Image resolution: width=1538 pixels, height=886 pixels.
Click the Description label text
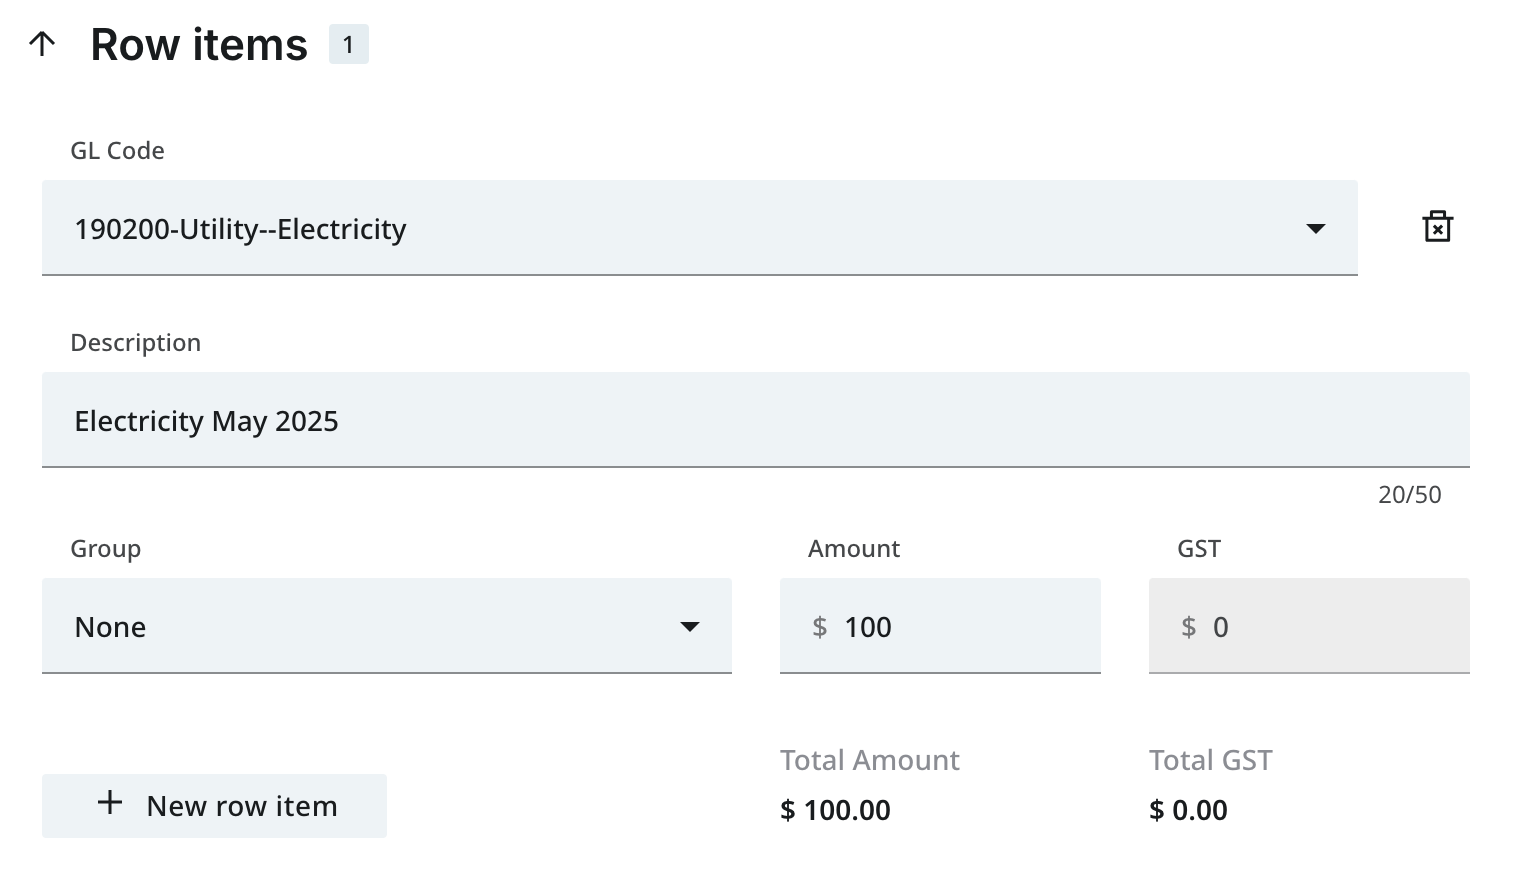coord(135,343)
